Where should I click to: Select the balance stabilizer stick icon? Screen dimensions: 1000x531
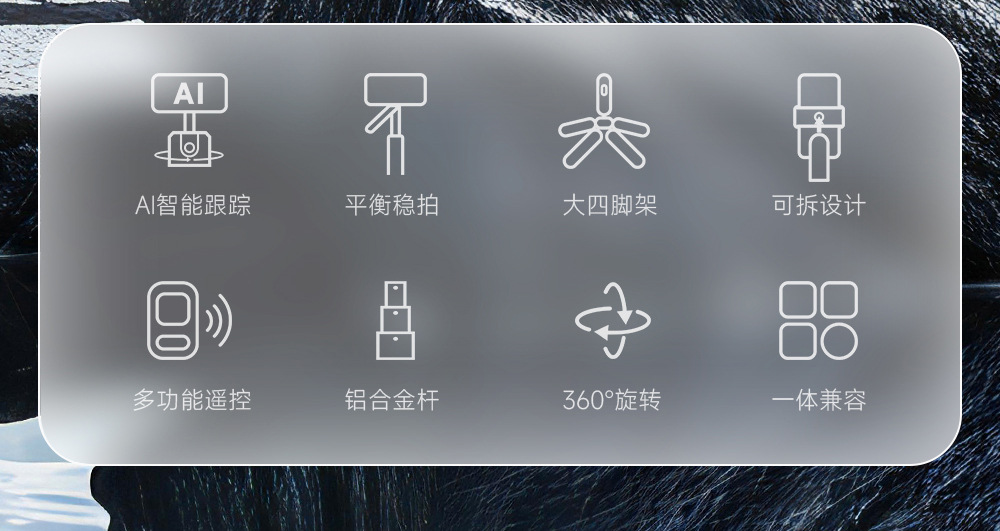point(395,124)
